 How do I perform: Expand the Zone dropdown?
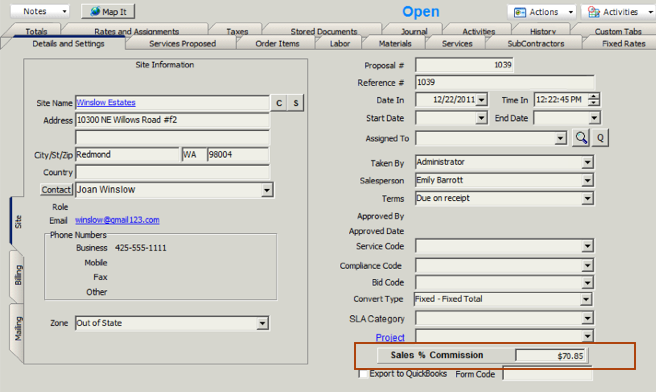pyautogui.click(x=262, y=323)
